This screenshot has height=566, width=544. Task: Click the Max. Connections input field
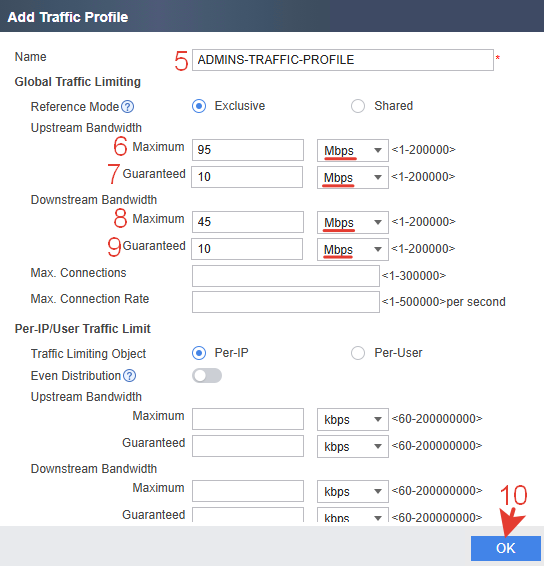point(286,276)
